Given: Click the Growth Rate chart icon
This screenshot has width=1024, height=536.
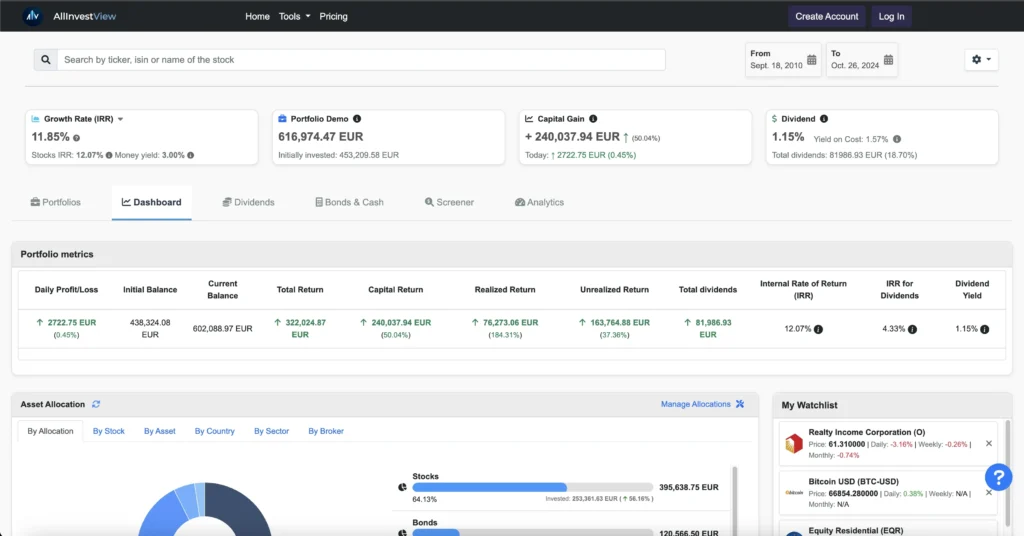Looking at the screenshot, I should pyautogui.click(x=35, y=119).
